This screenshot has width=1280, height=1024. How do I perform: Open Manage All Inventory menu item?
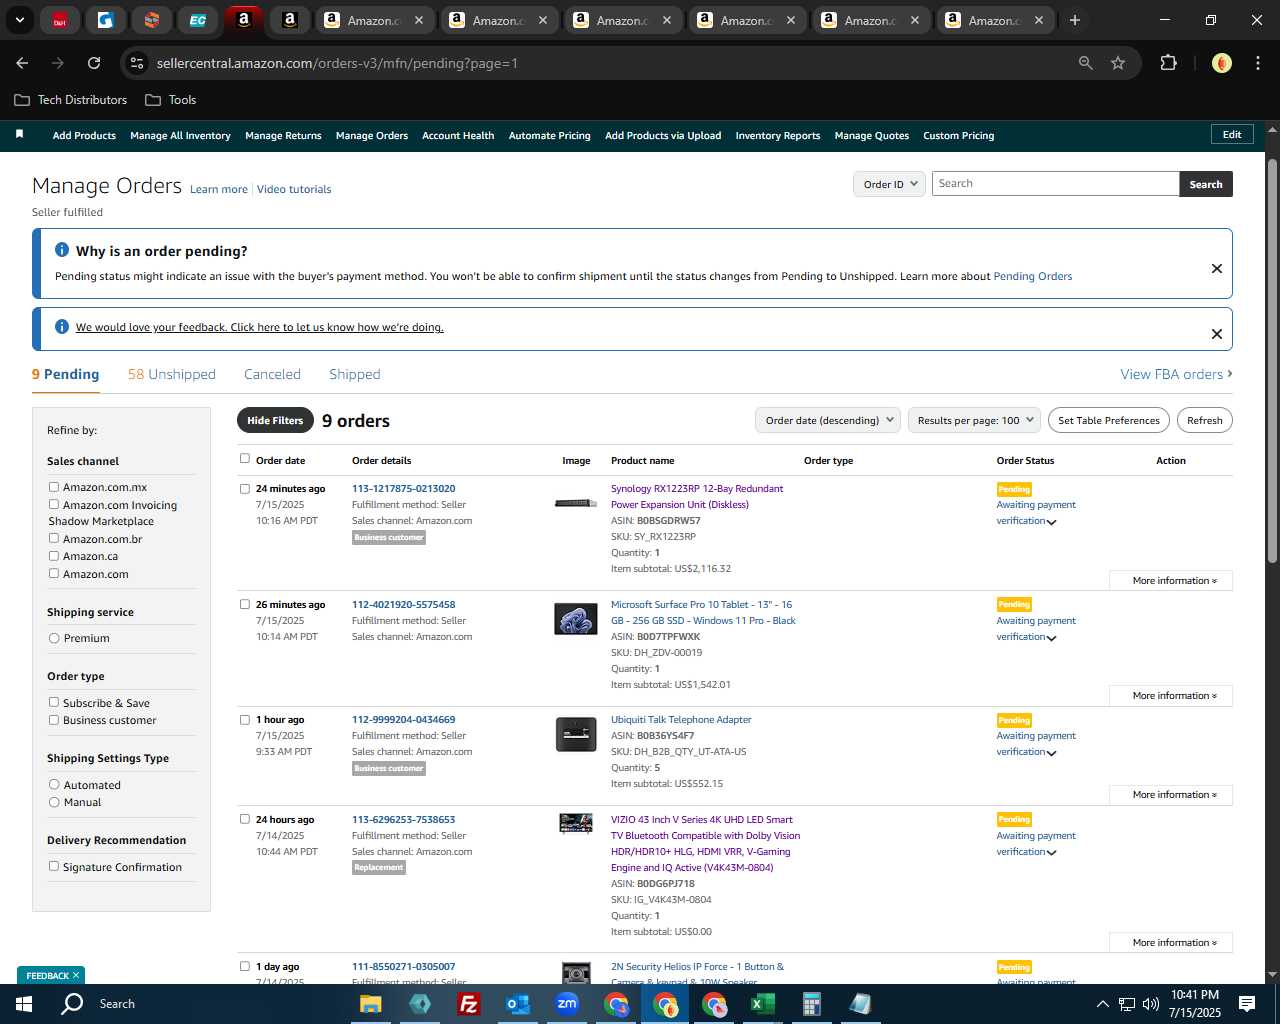[x=180, y=135]
